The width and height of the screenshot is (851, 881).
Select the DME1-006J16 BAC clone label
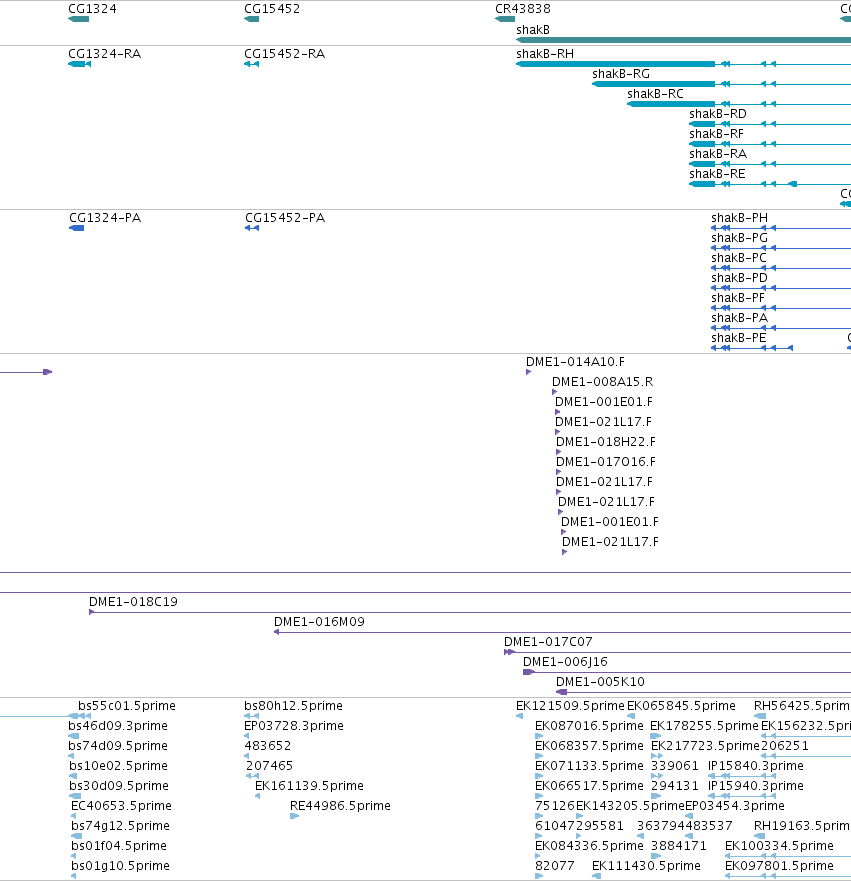[x=565, y=662]
